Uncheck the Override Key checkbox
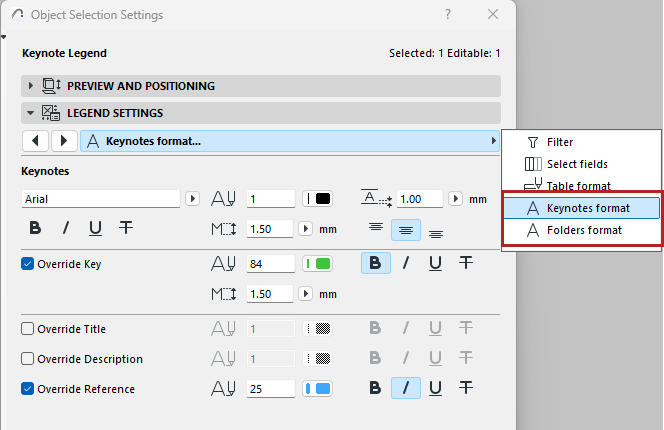Image resolution: width=664 pixels, height=430 pixels. tap(28, 265)
